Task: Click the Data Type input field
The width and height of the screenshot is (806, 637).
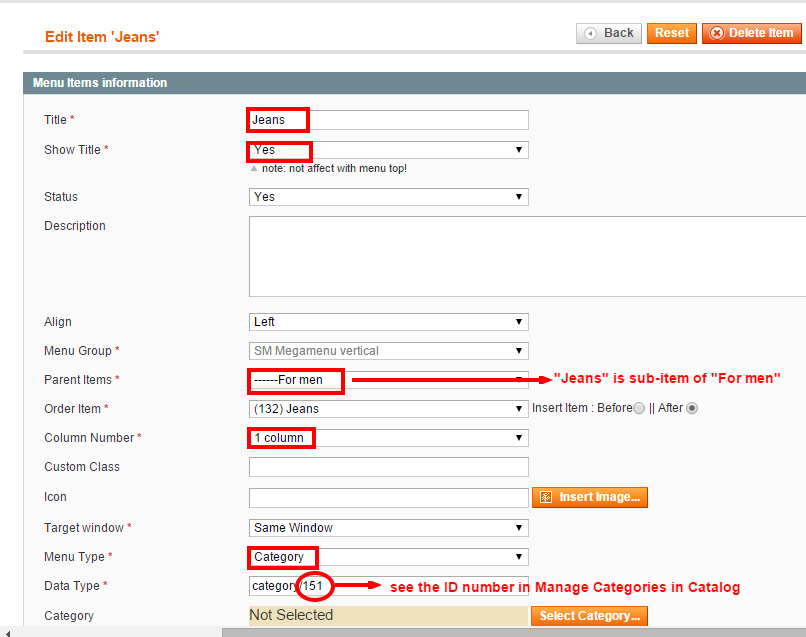Action: [x=389, y=586]
